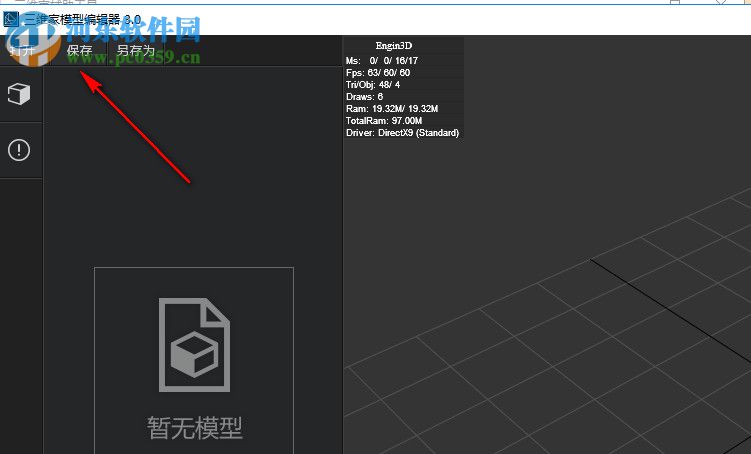Click the Fps: 63/ 60/ 60 readout
The width and height of the screenshot is (751, 454).
click(378, 73)
